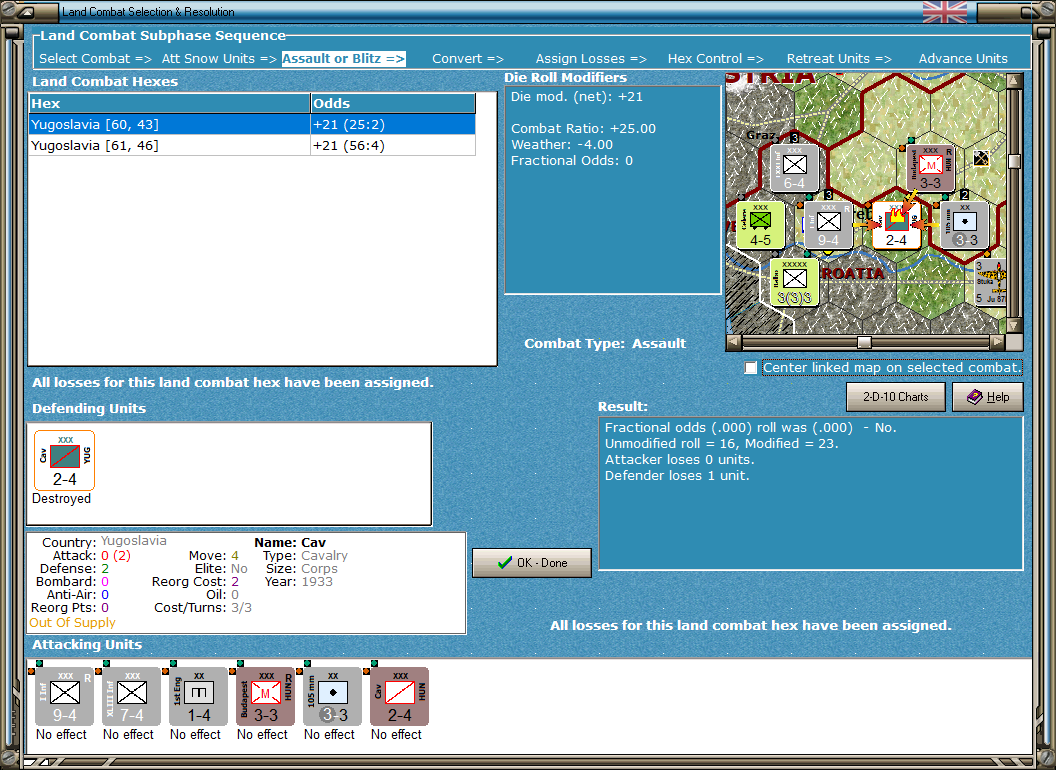Click the map's vertical scrollbar down arrow
Viewport: 1056px width, 770px height.
click(x=1014, y=325)
